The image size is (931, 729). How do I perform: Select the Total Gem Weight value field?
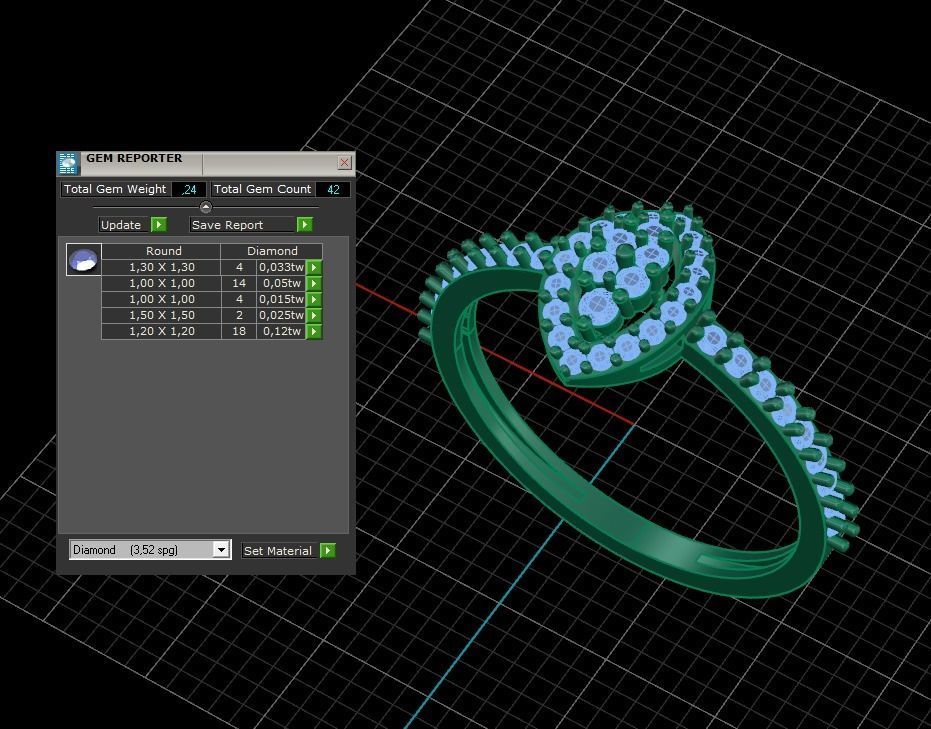(189, 189)
